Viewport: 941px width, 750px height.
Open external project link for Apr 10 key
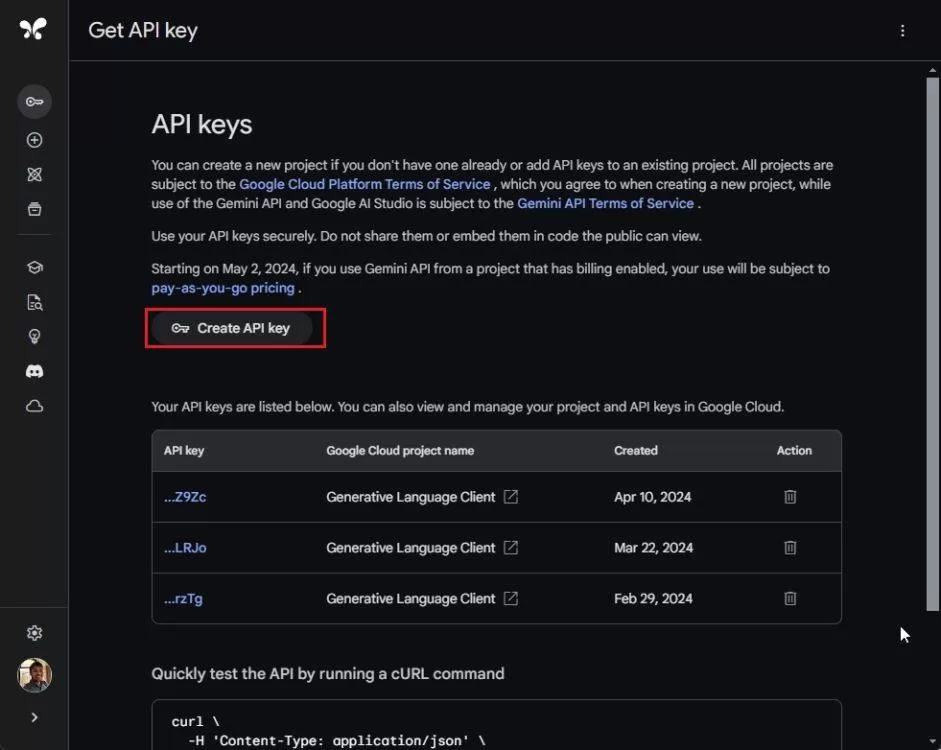pos(511,497)
